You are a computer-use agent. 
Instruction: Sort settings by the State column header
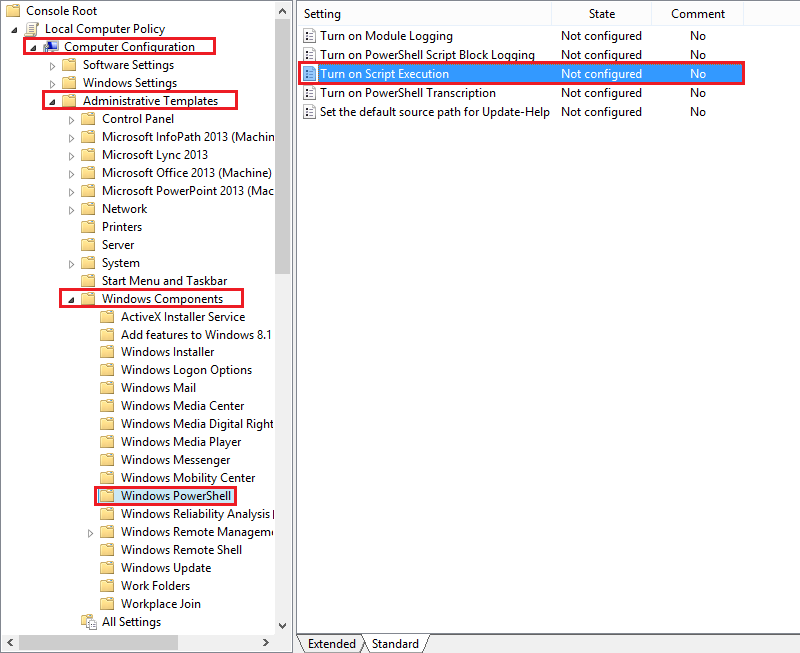pyautogui.click(x=601, y=13)
